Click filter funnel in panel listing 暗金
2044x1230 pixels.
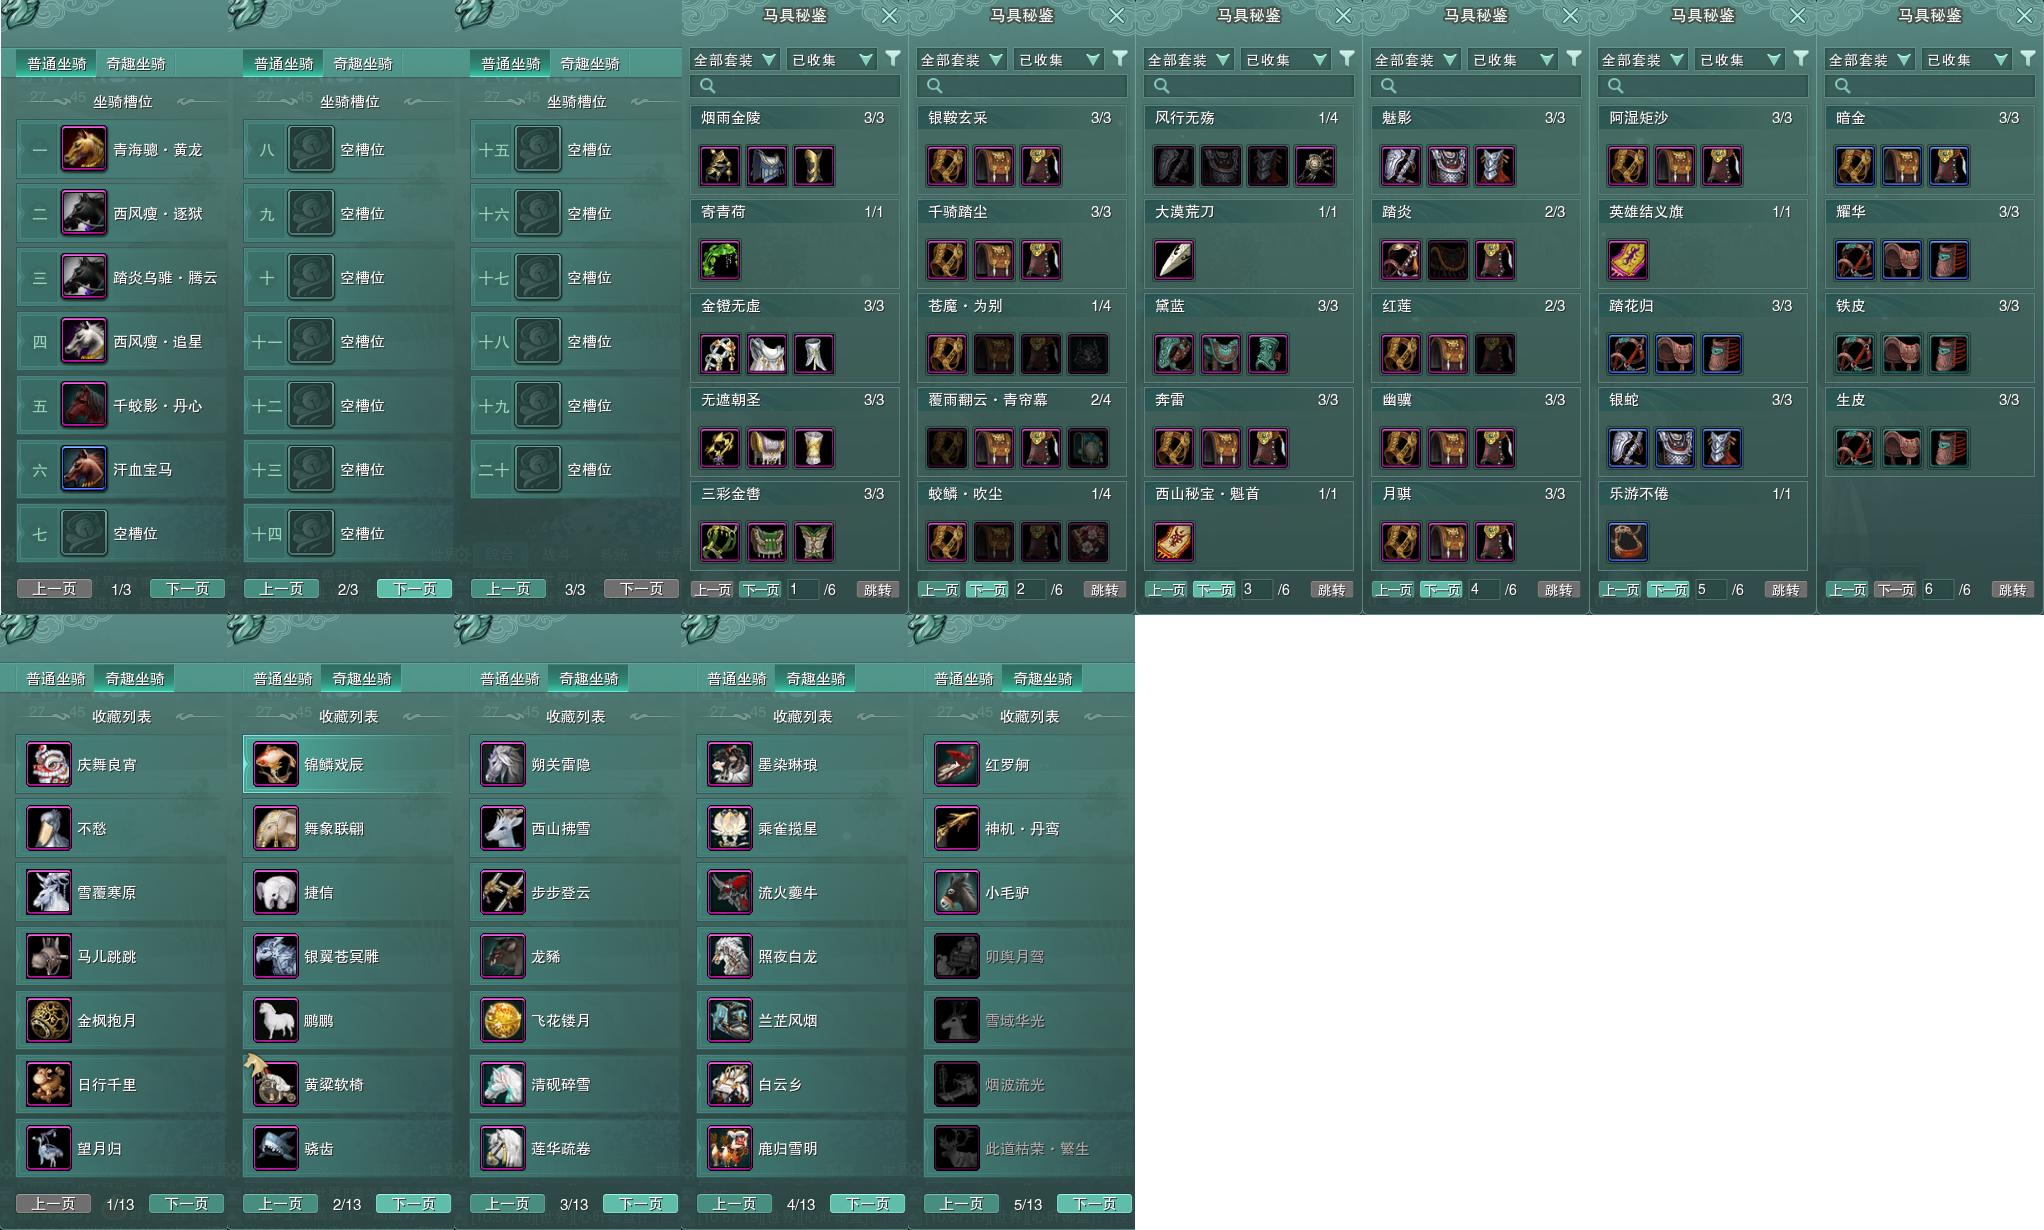pyautogui.click(x=2028, y=59)
